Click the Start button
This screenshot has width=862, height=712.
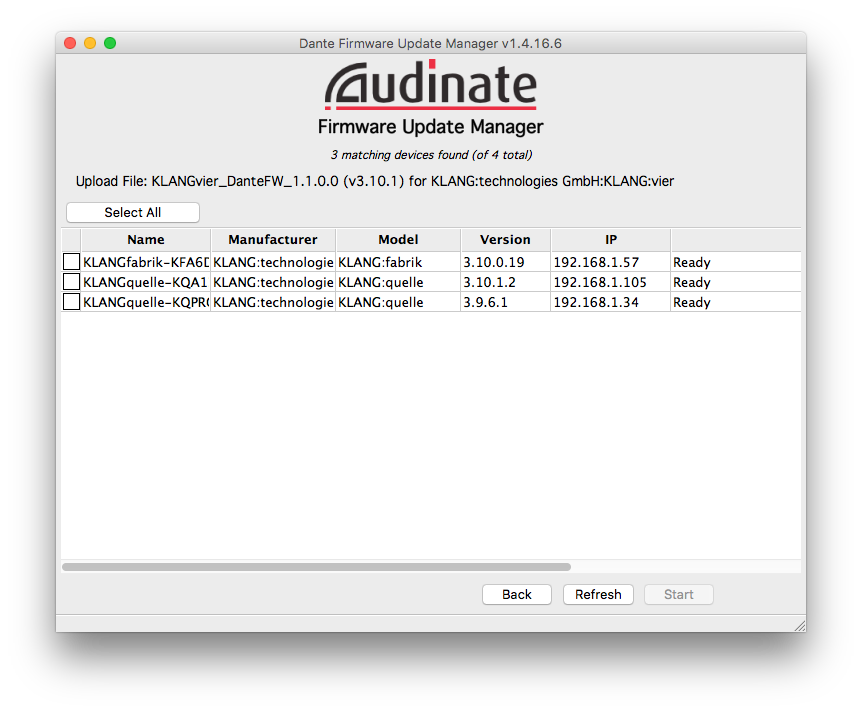pos(678,594)
